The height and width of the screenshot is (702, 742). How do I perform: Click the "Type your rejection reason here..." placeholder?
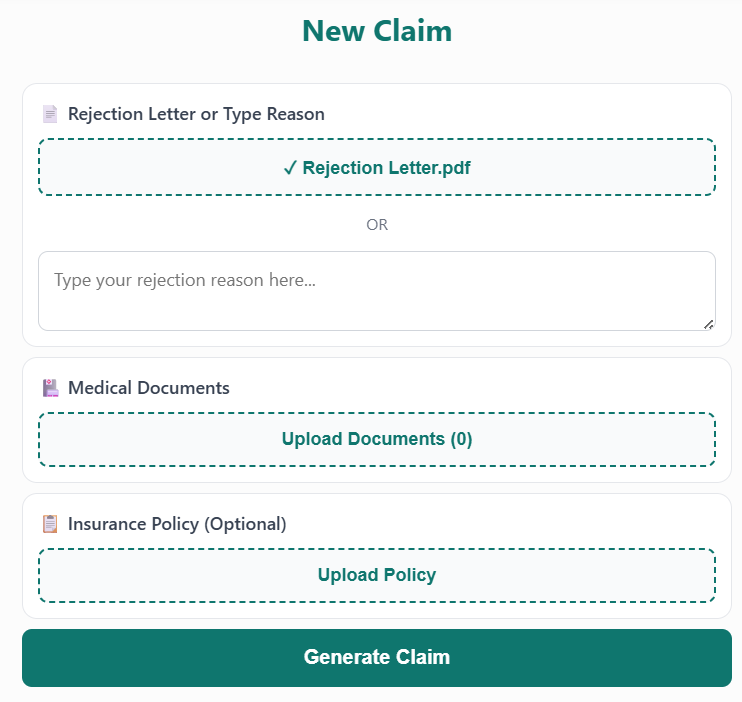click(185, 281)
